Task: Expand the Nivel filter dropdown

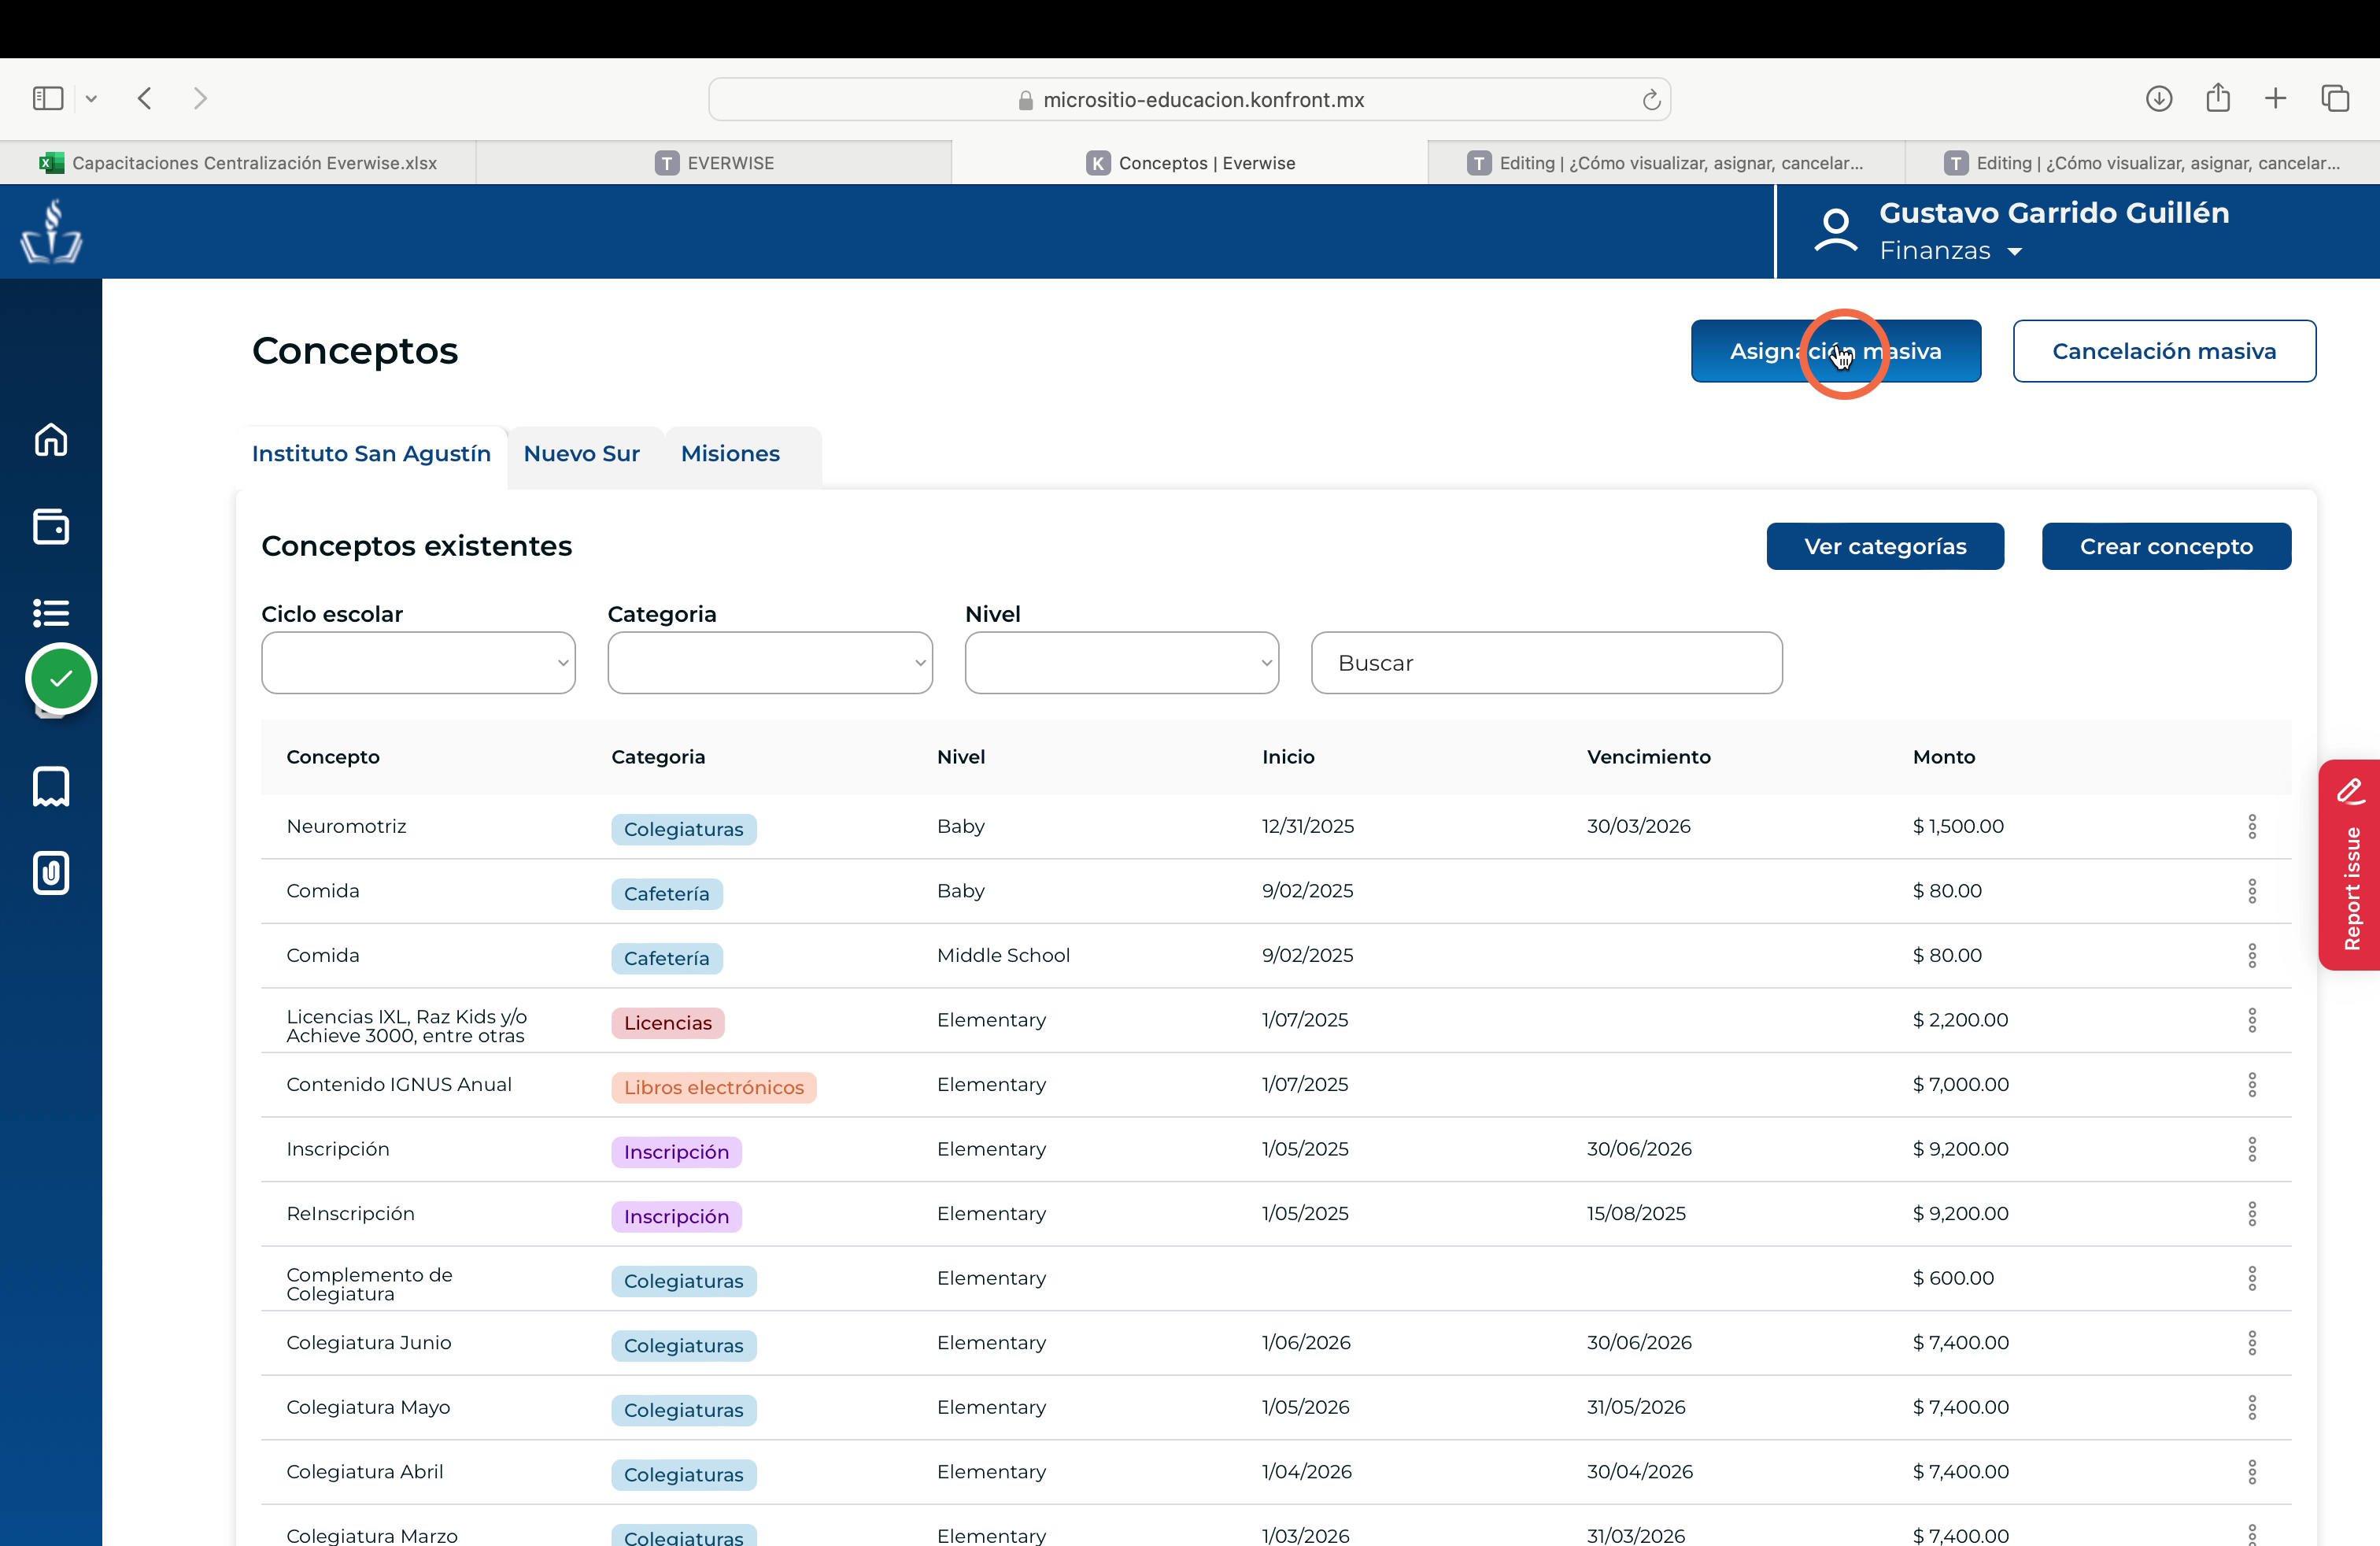Action: point(1121,662)
